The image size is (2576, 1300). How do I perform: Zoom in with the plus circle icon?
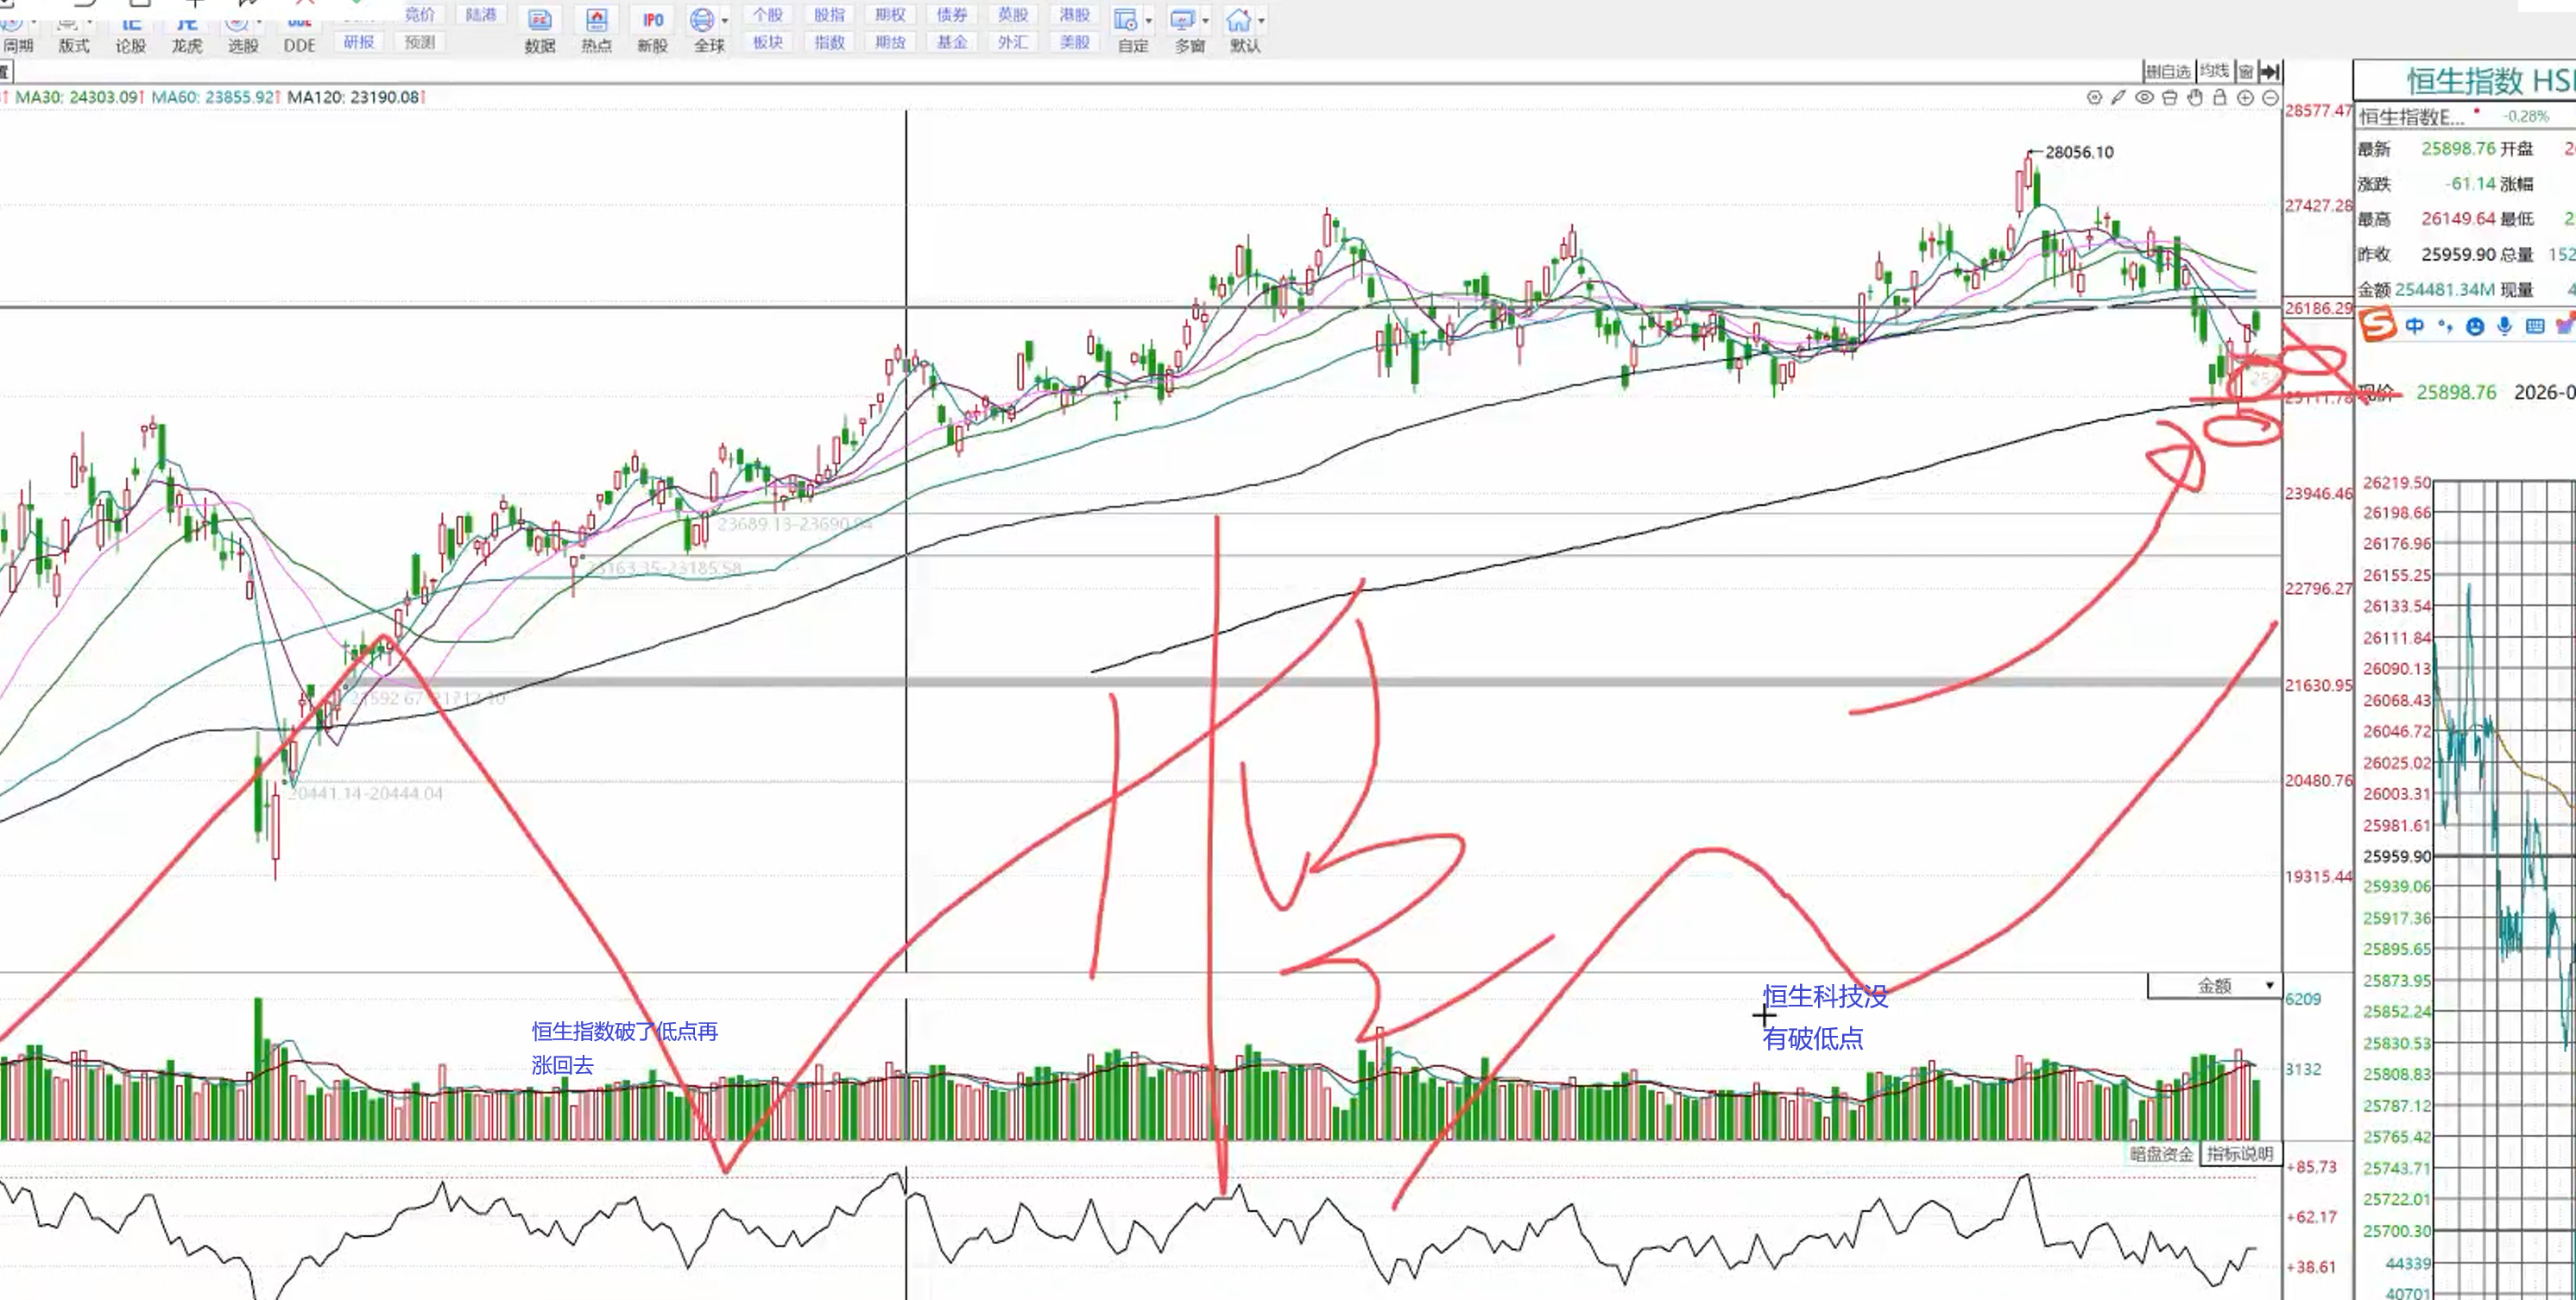pyautogui.click(x=2245, y=97)
